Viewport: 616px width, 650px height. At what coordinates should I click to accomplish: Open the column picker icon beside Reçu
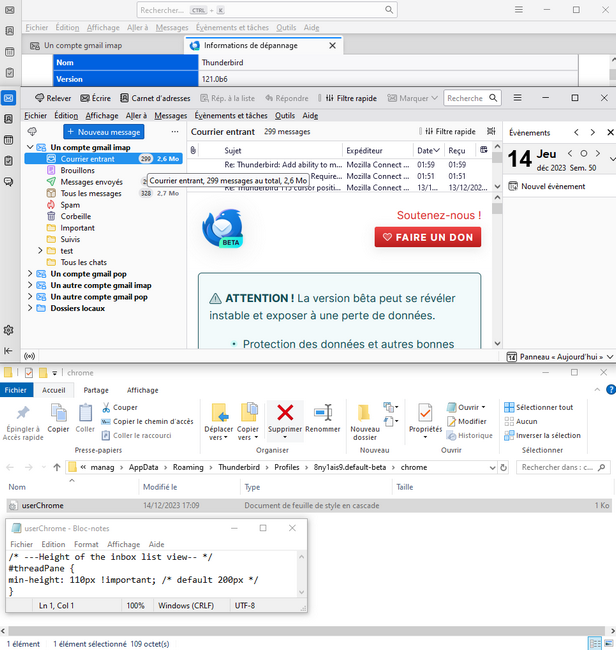click(x=484, y=150)
